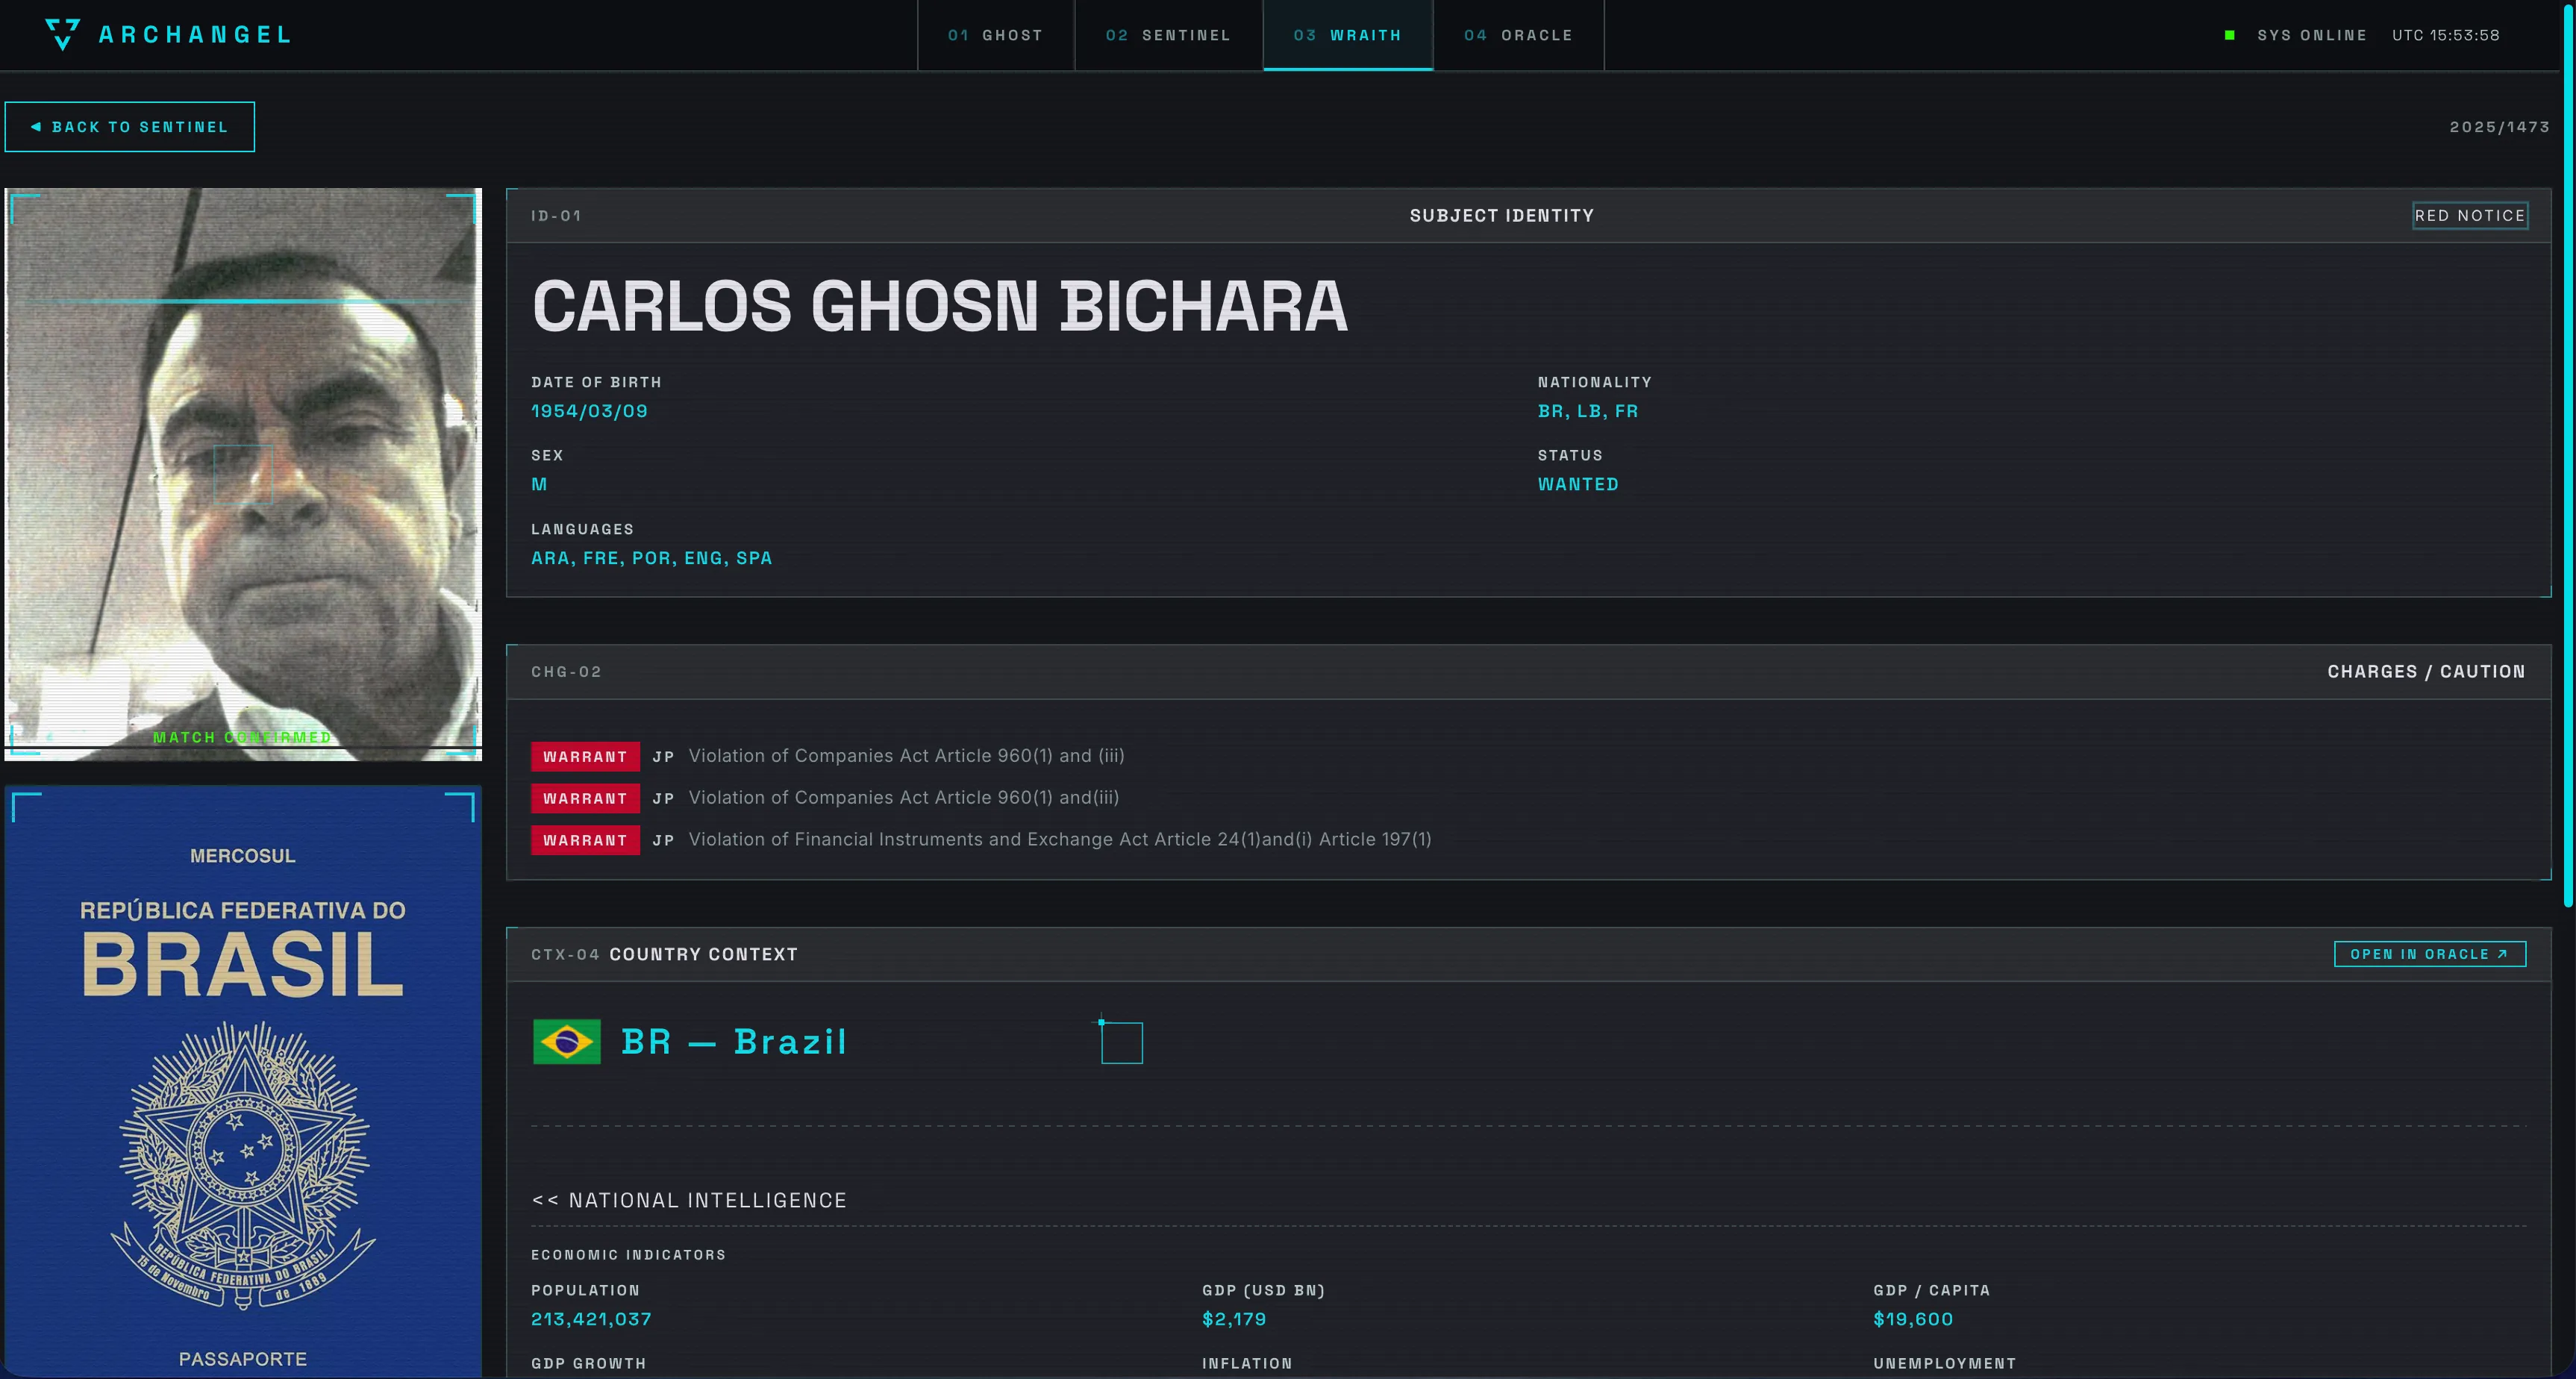
Task: Click languages ARA, FRE, POR, ENG, SPA
Action: pyautogui.click(x=651, y=558)
